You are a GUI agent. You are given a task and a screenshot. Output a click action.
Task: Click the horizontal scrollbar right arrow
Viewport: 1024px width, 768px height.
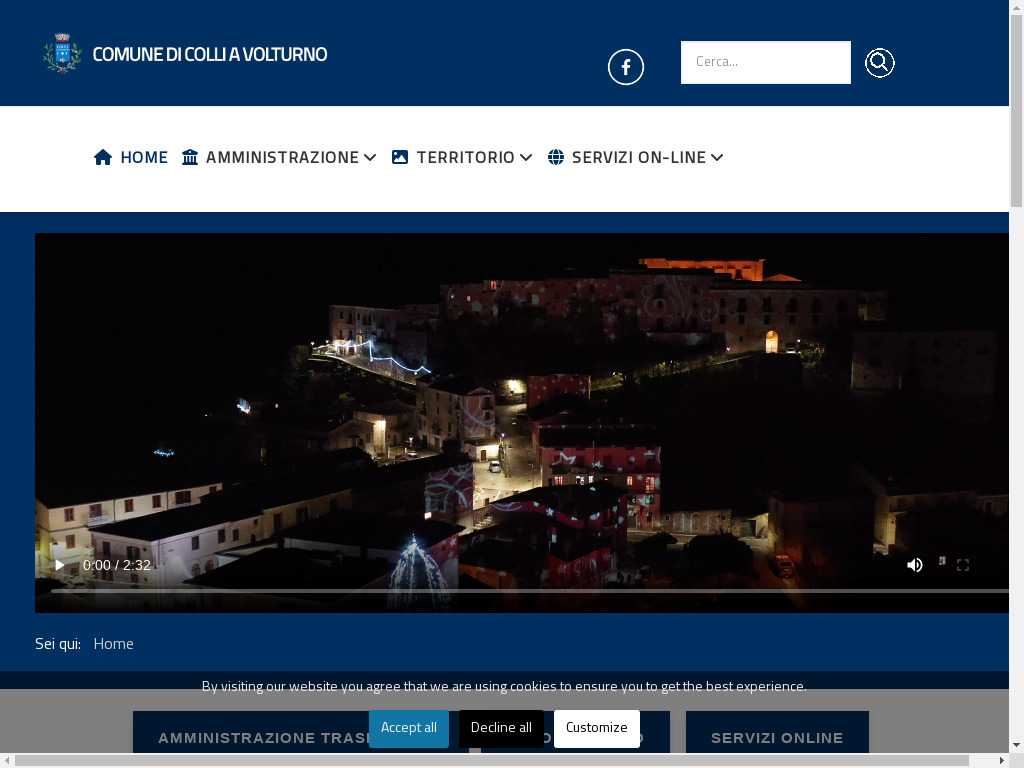tap(1002, 761)
